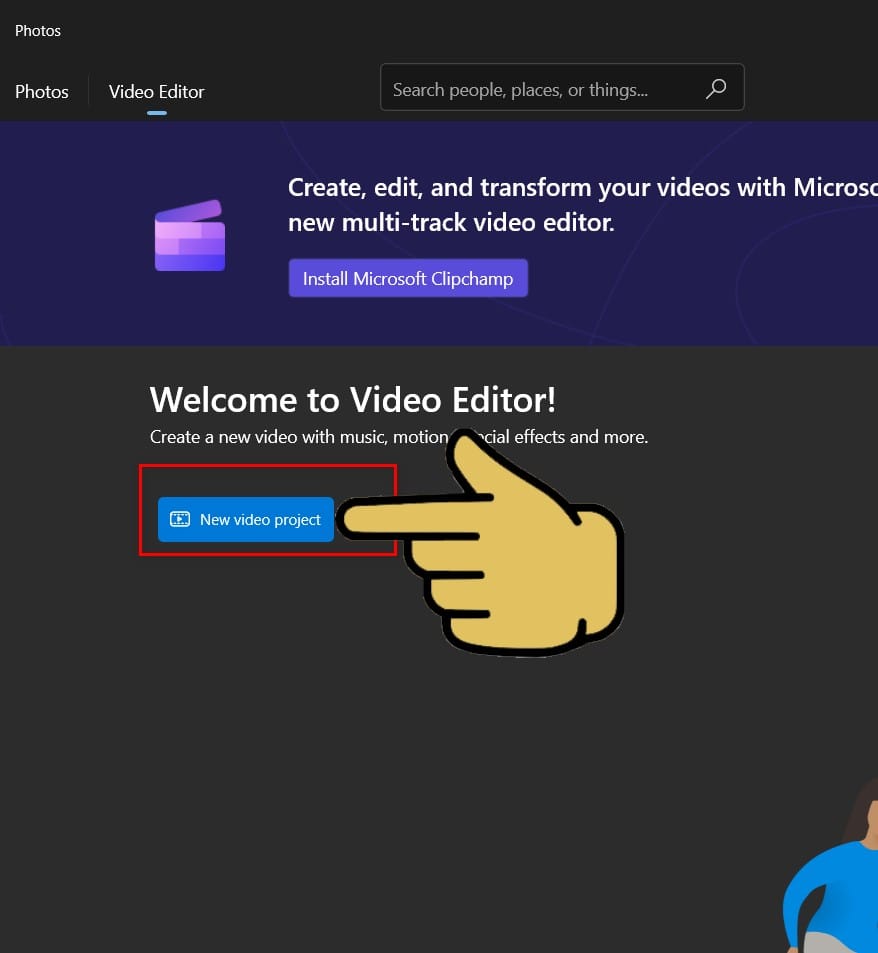Start a New video project
878x953 pixels.
pyautogui.click(x=246, y=519)
